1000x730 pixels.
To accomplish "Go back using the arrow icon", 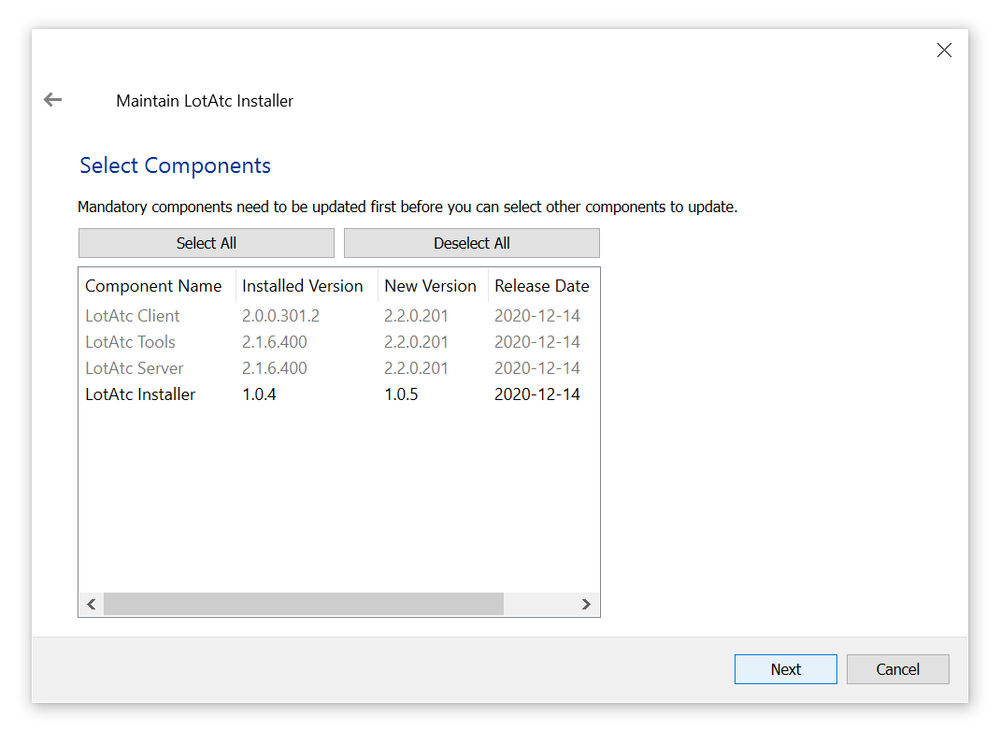I will pyautogui.click(x=53, y=99).
